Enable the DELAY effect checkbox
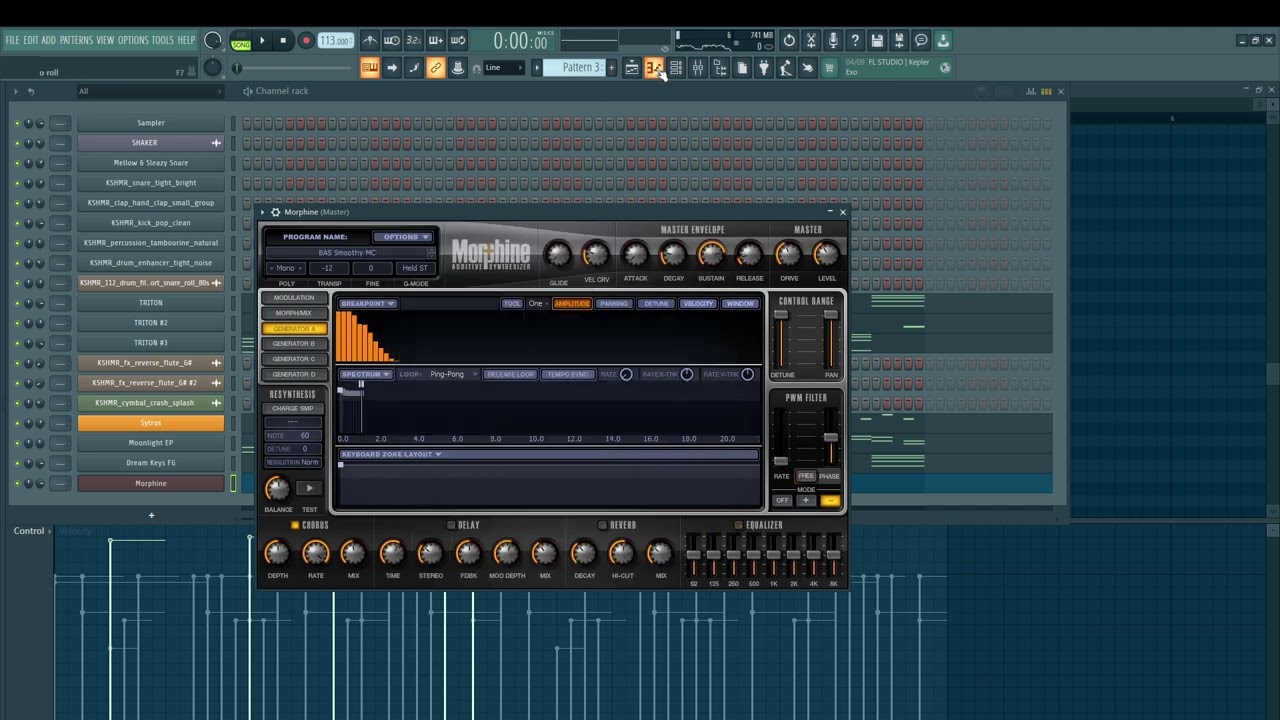The width and height of the screenshot is (1280, 720). [452, 525]
